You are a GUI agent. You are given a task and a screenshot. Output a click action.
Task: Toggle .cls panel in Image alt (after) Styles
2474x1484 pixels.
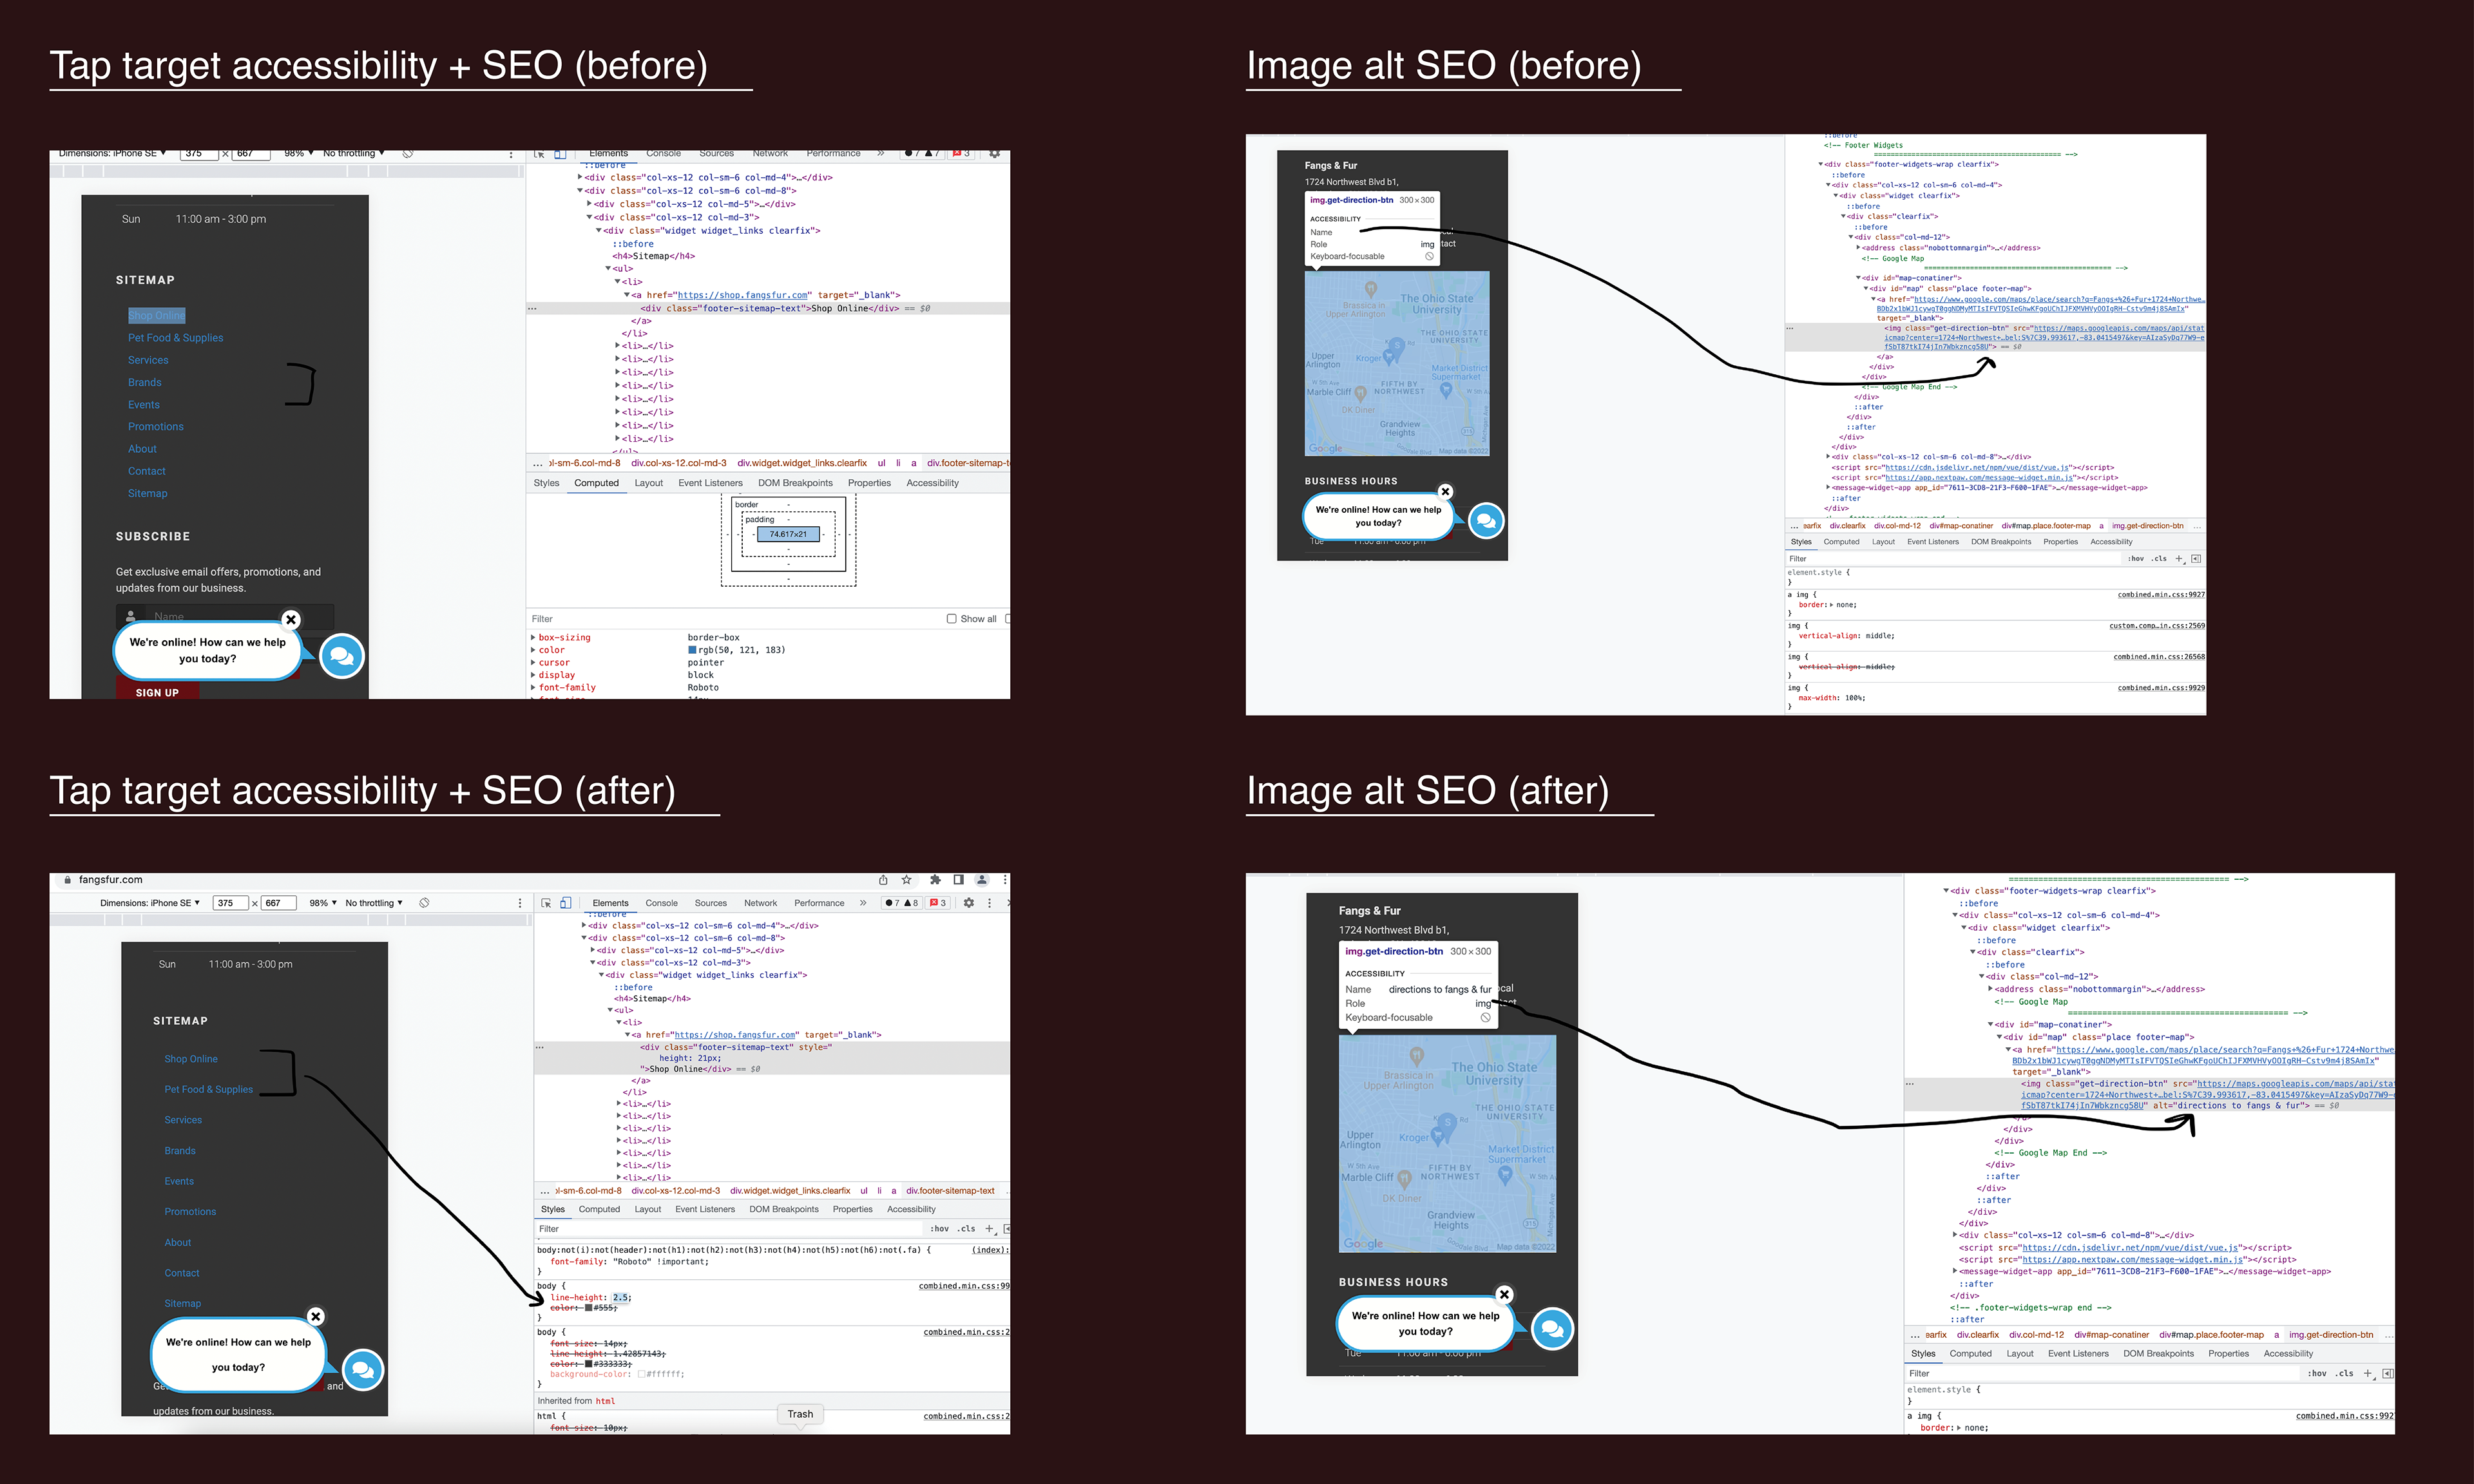point(2345,1374)
